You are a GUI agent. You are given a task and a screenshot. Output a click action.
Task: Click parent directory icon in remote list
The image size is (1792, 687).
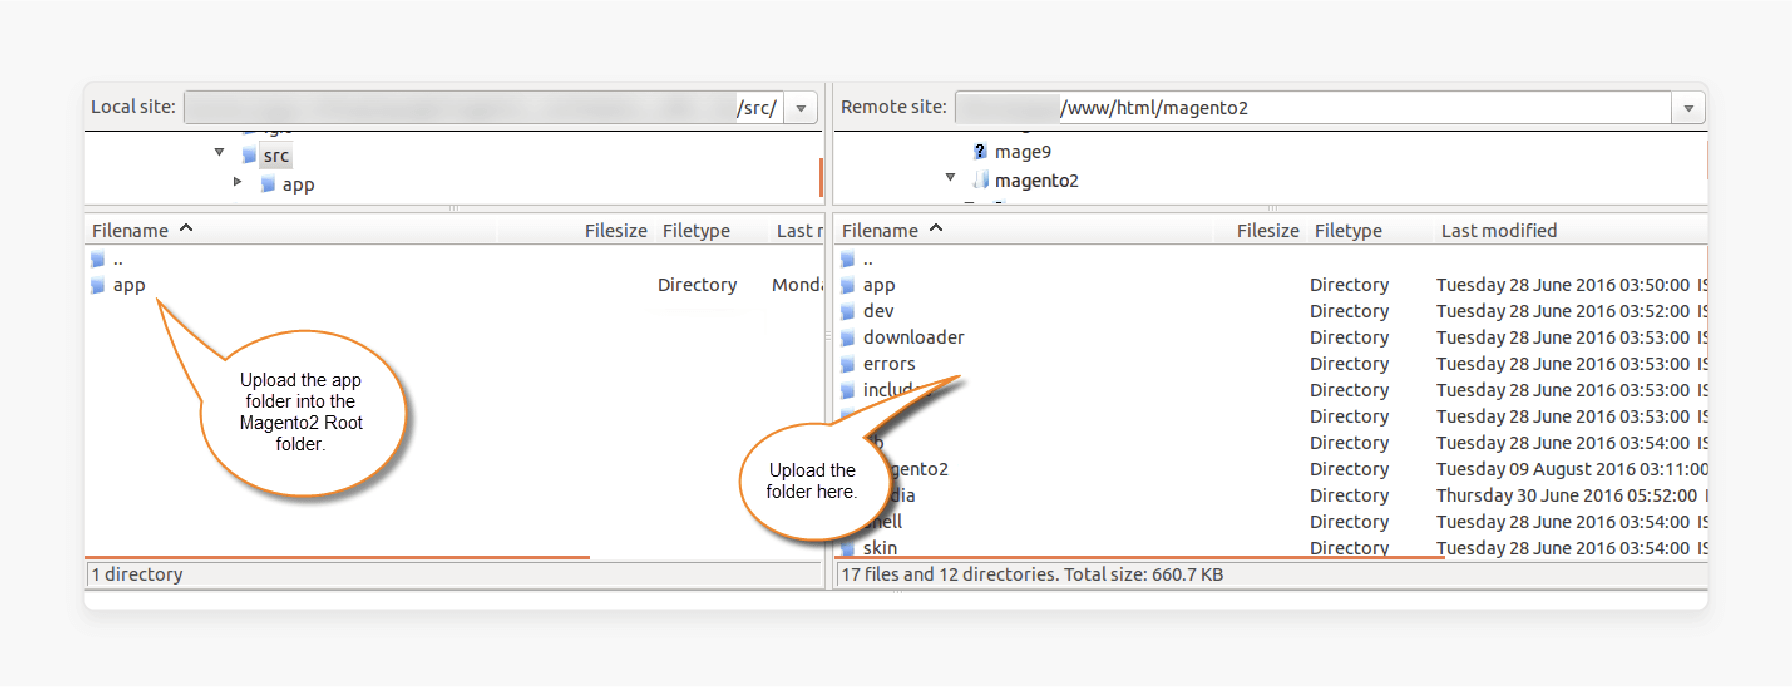click(848, 260)
